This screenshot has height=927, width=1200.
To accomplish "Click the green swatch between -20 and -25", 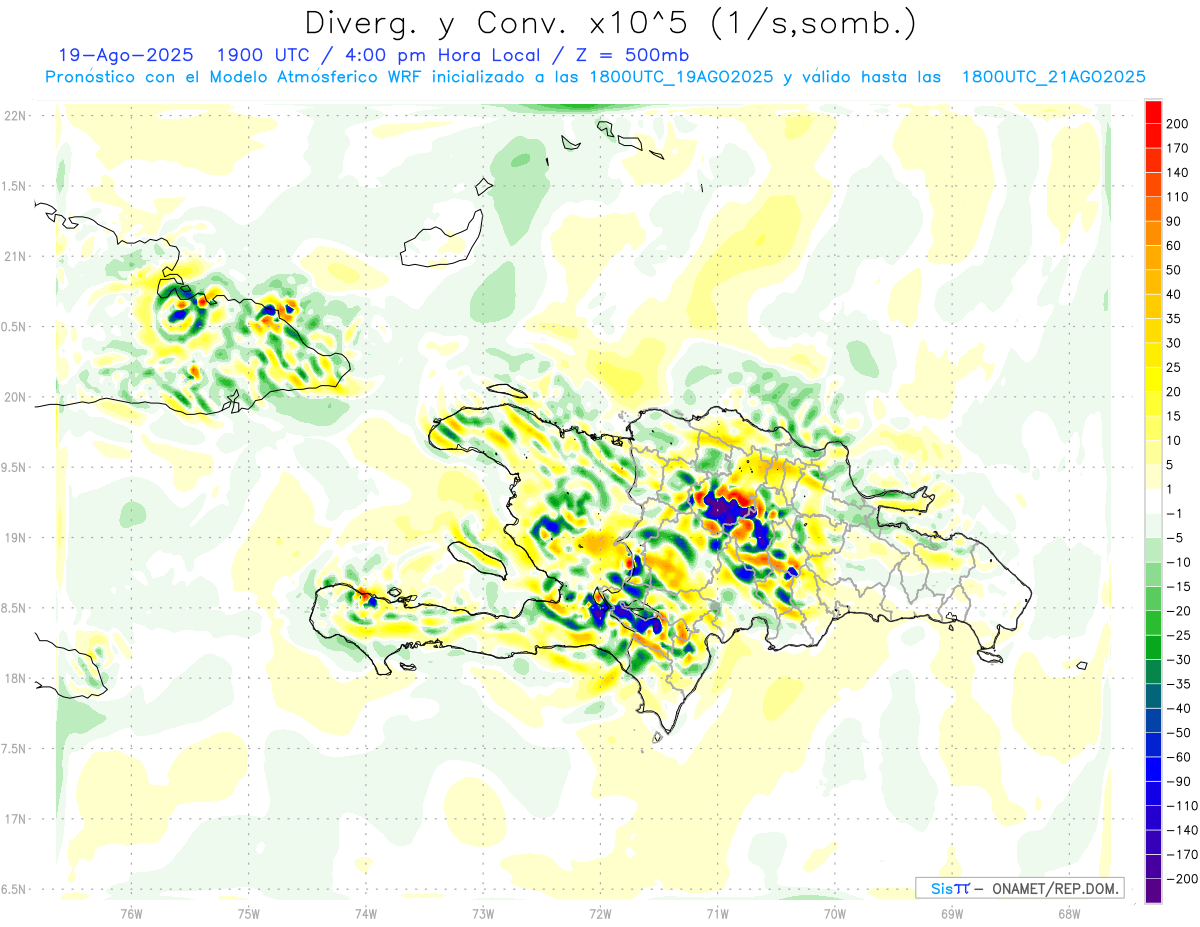I will (1153, 623).
